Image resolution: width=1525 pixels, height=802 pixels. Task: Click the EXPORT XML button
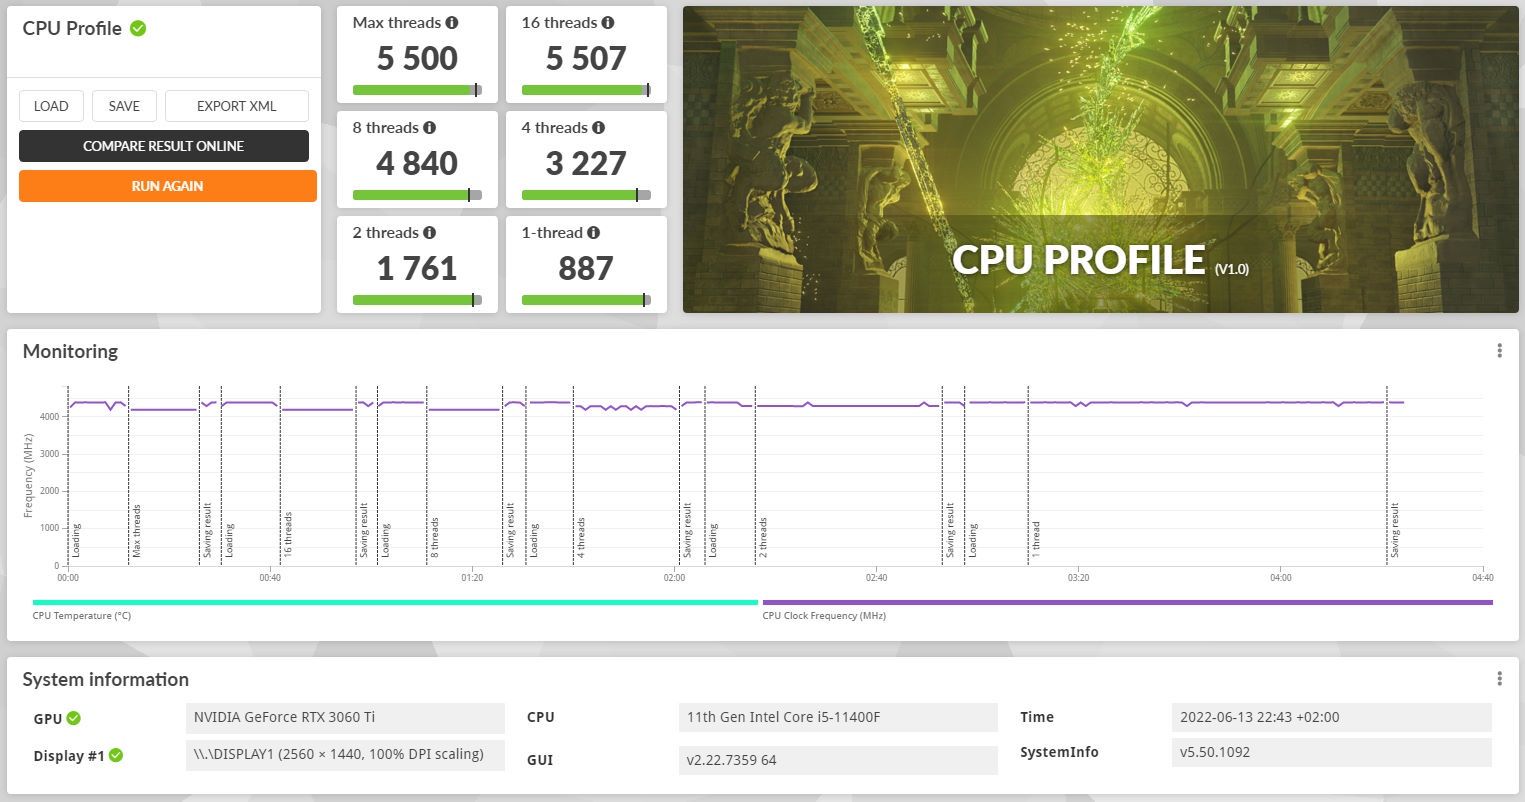pyautogui.click(x=237, y=106)
